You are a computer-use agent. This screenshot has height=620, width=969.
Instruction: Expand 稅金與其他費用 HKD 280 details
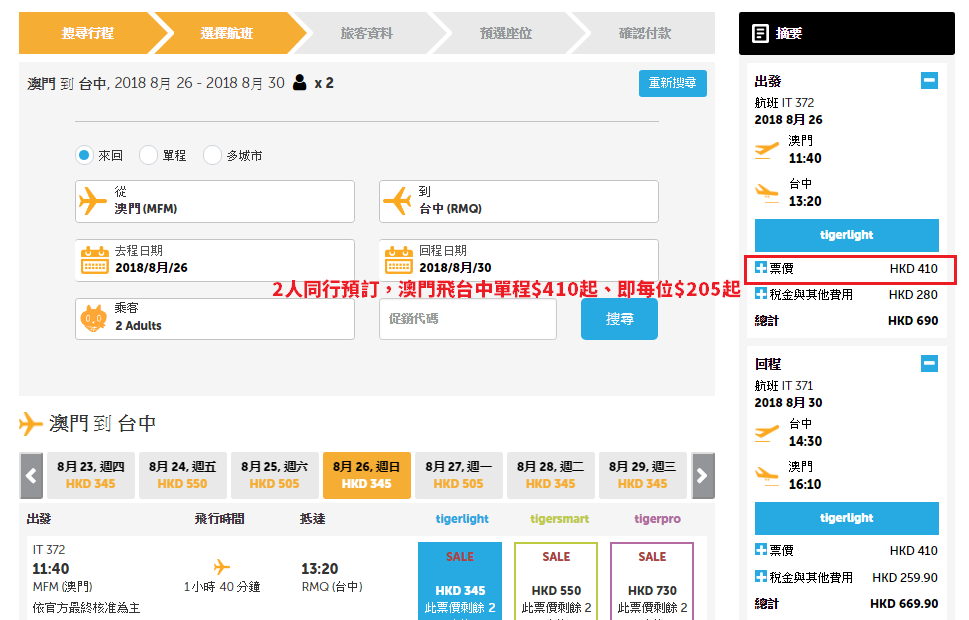click(x=761, y=294)
